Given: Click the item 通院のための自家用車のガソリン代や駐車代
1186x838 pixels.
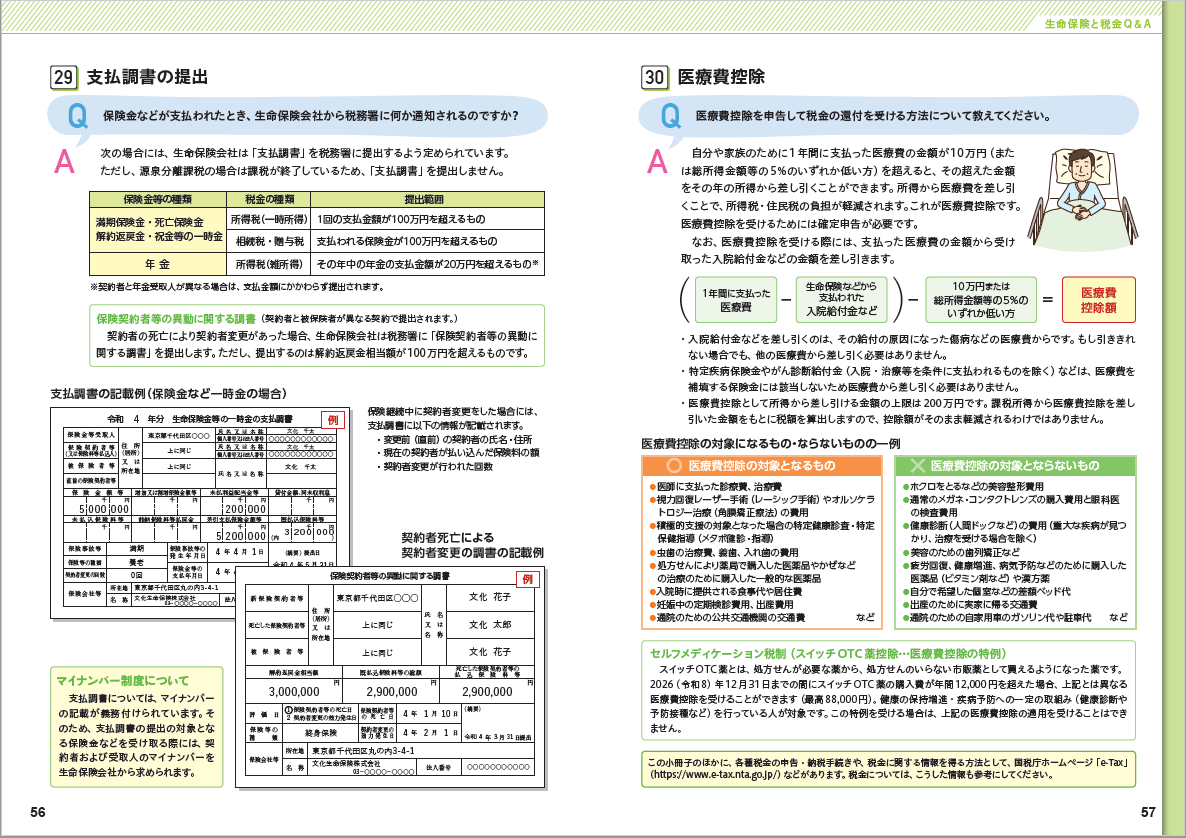Looking at the screenshot, I should click(x=997, y=618).
